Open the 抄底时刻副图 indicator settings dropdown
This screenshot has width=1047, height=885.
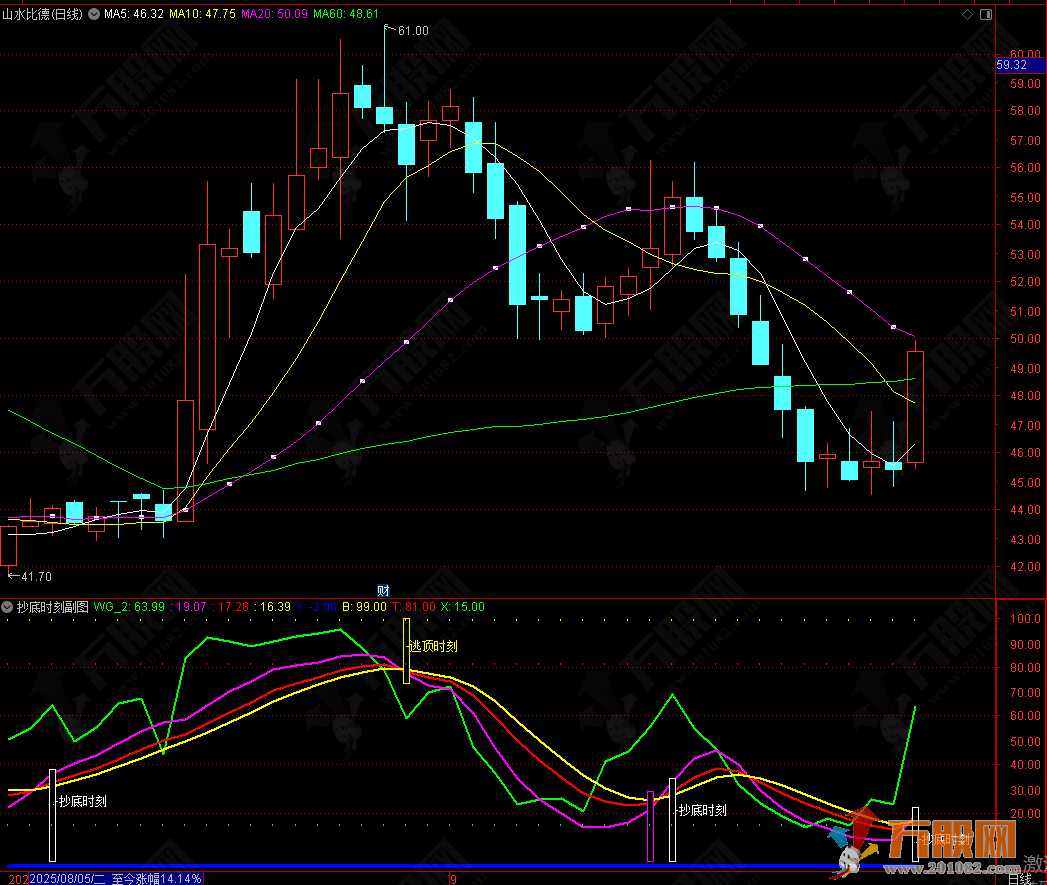(8, 607)
